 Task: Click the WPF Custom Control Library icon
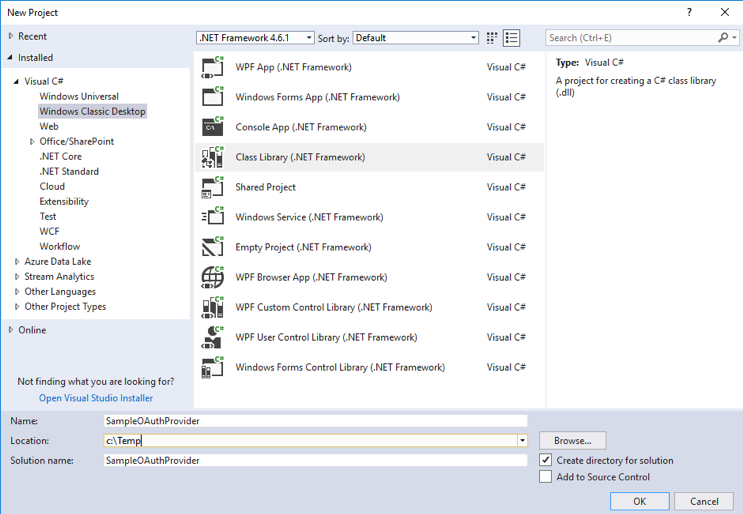click(212, 307)
